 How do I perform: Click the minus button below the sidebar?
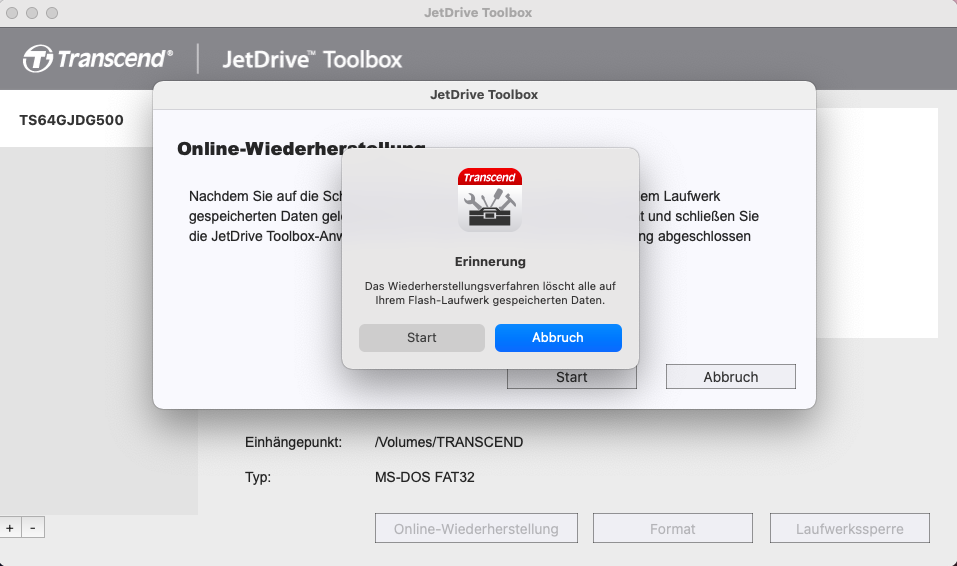[x=33, y=528]
